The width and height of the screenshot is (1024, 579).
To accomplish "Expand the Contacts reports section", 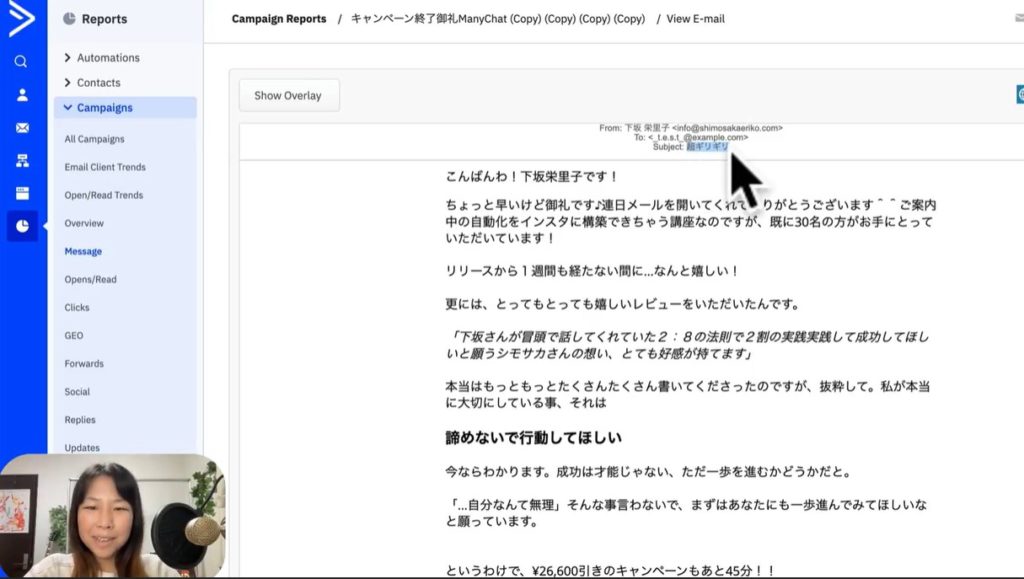I will (98, 83).
